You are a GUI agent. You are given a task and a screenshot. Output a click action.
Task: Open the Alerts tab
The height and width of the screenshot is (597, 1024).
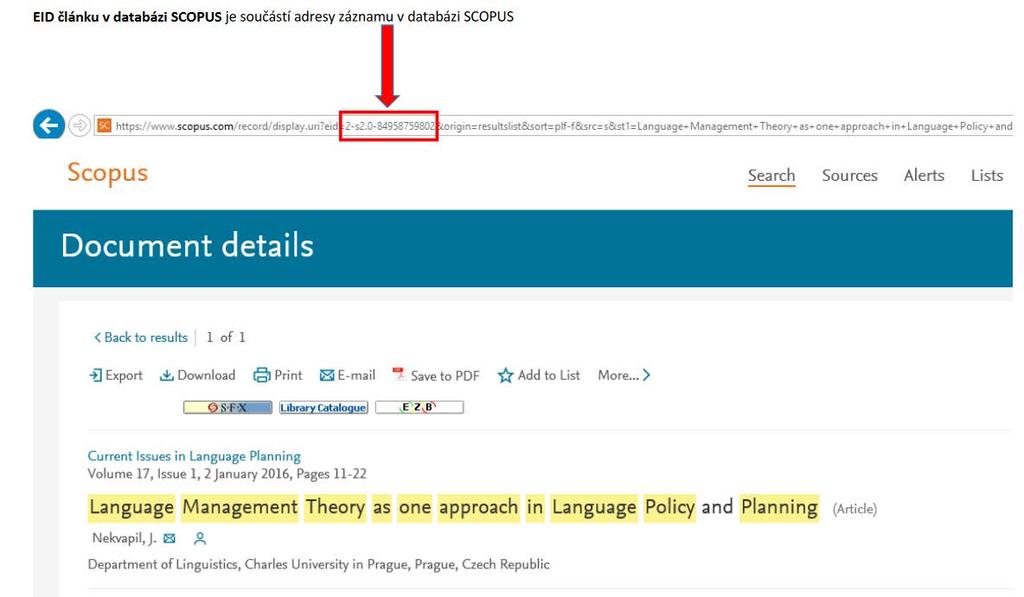[924, 176]
